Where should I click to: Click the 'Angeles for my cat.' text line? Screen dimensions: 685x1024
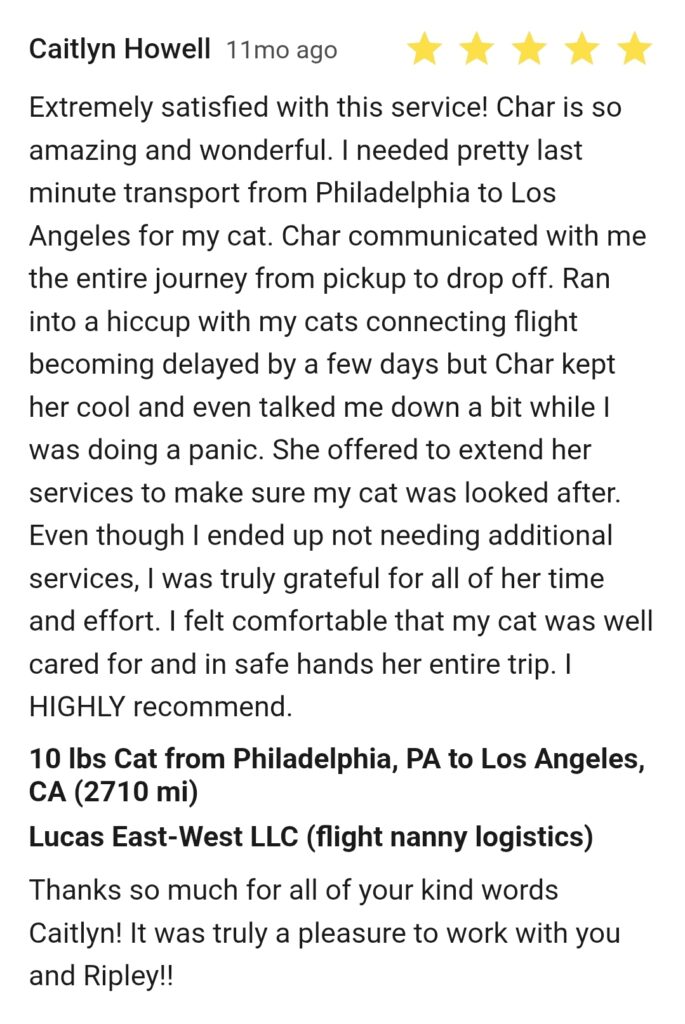click(151, 236)
